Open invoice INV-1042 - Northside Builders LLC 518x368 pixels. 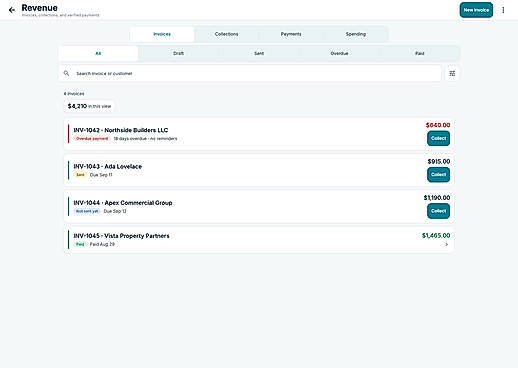click(259, 134)
